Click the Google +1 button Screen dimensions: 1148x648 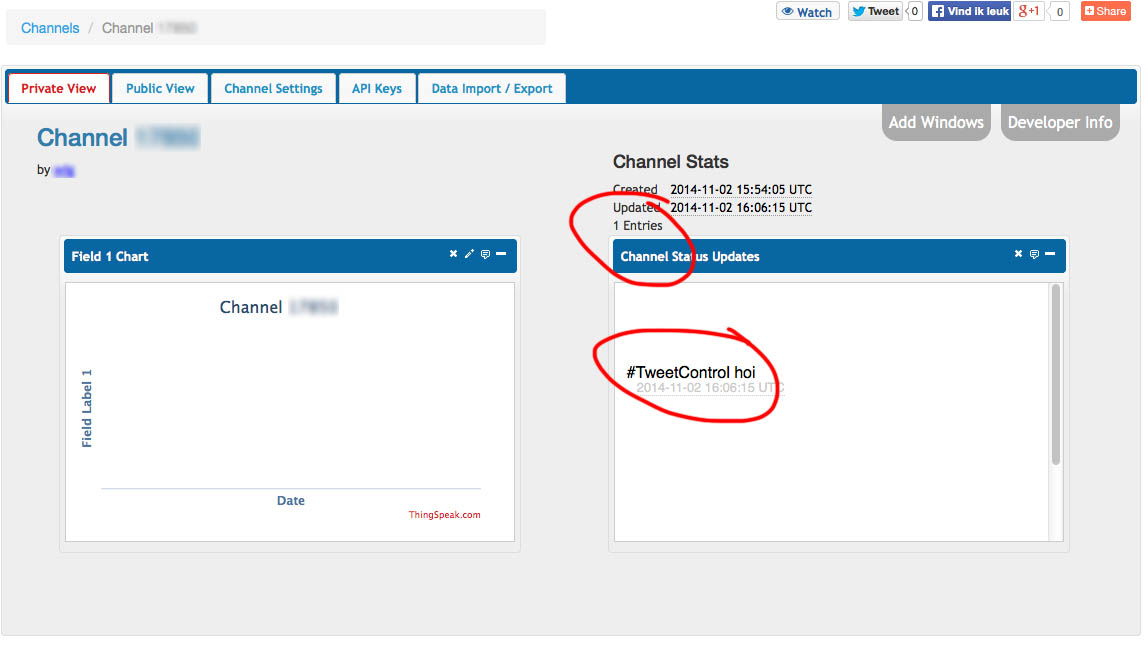pos(1029,11)
